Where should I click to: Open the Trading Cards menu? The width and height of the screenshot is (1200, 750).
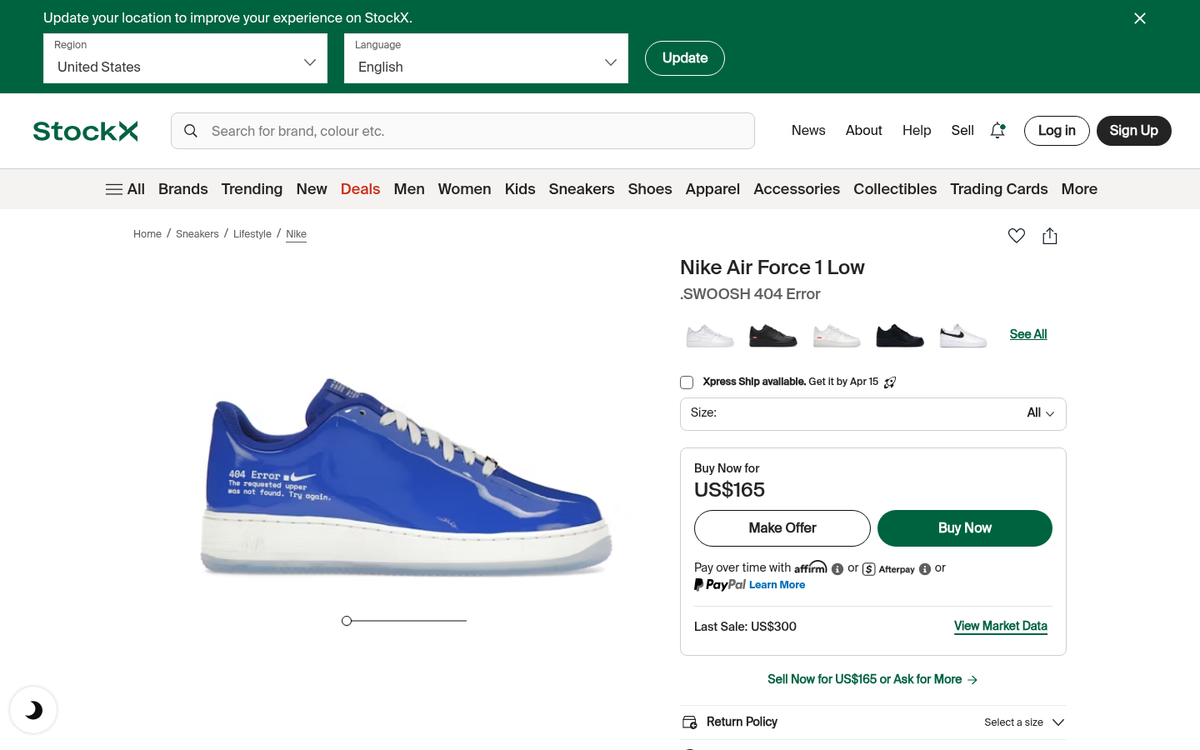click(998, 189)
